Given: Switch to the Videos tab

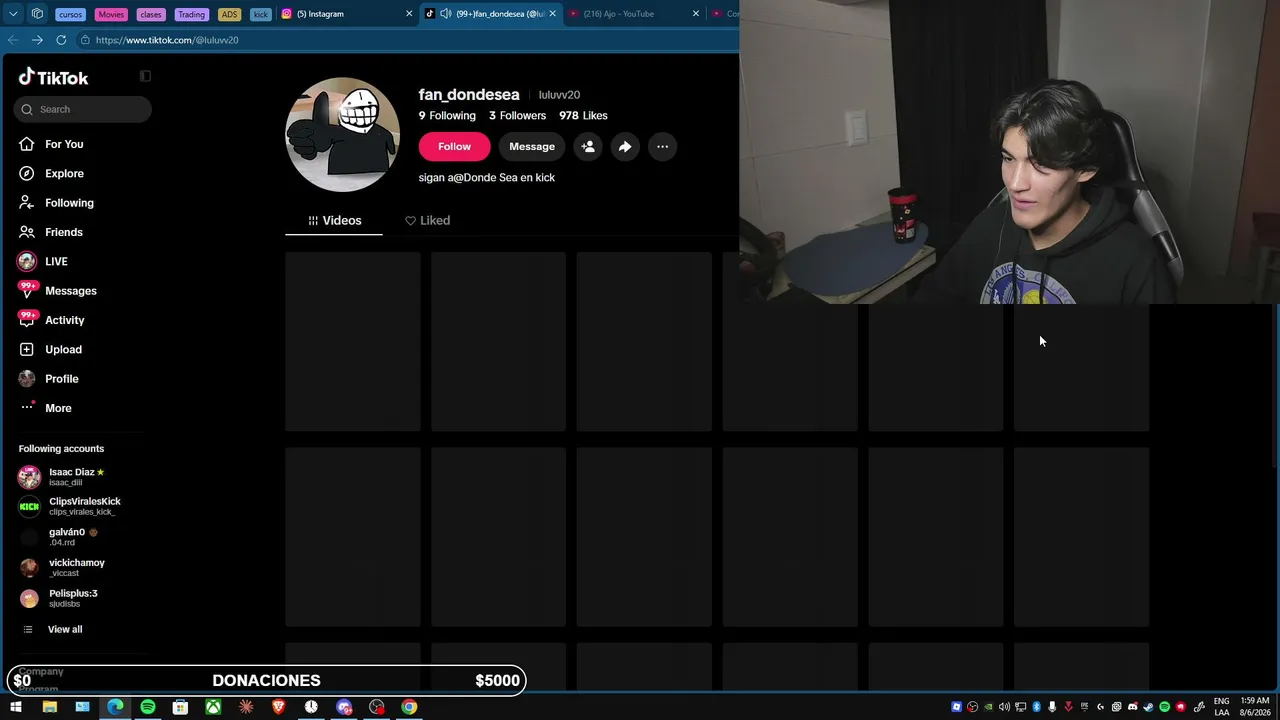Looking at the screenshot, I should 334,220.
